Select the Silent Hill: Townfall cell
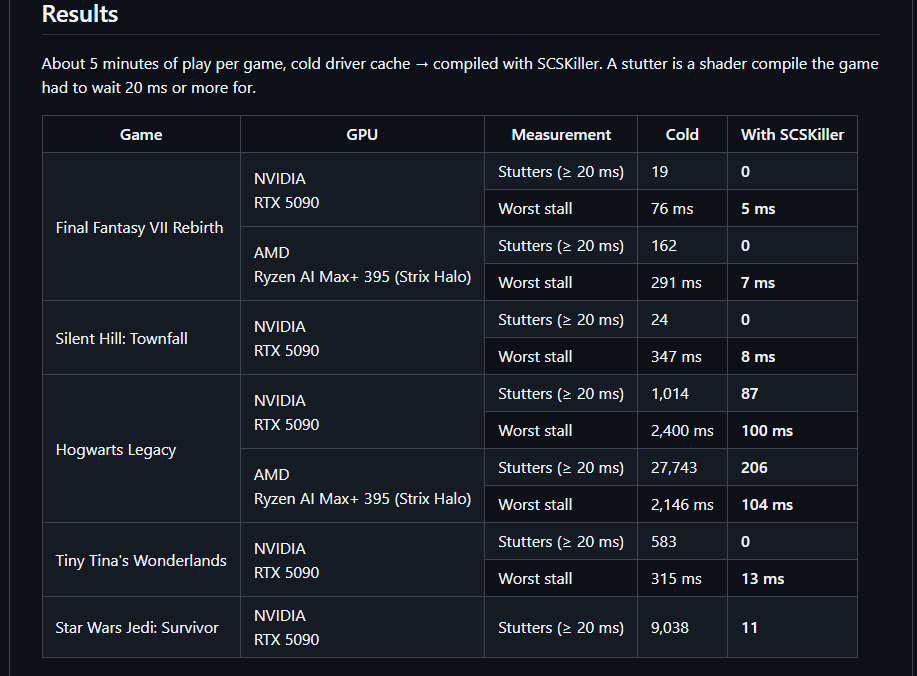The image size is (917, 676). (141, 338)
